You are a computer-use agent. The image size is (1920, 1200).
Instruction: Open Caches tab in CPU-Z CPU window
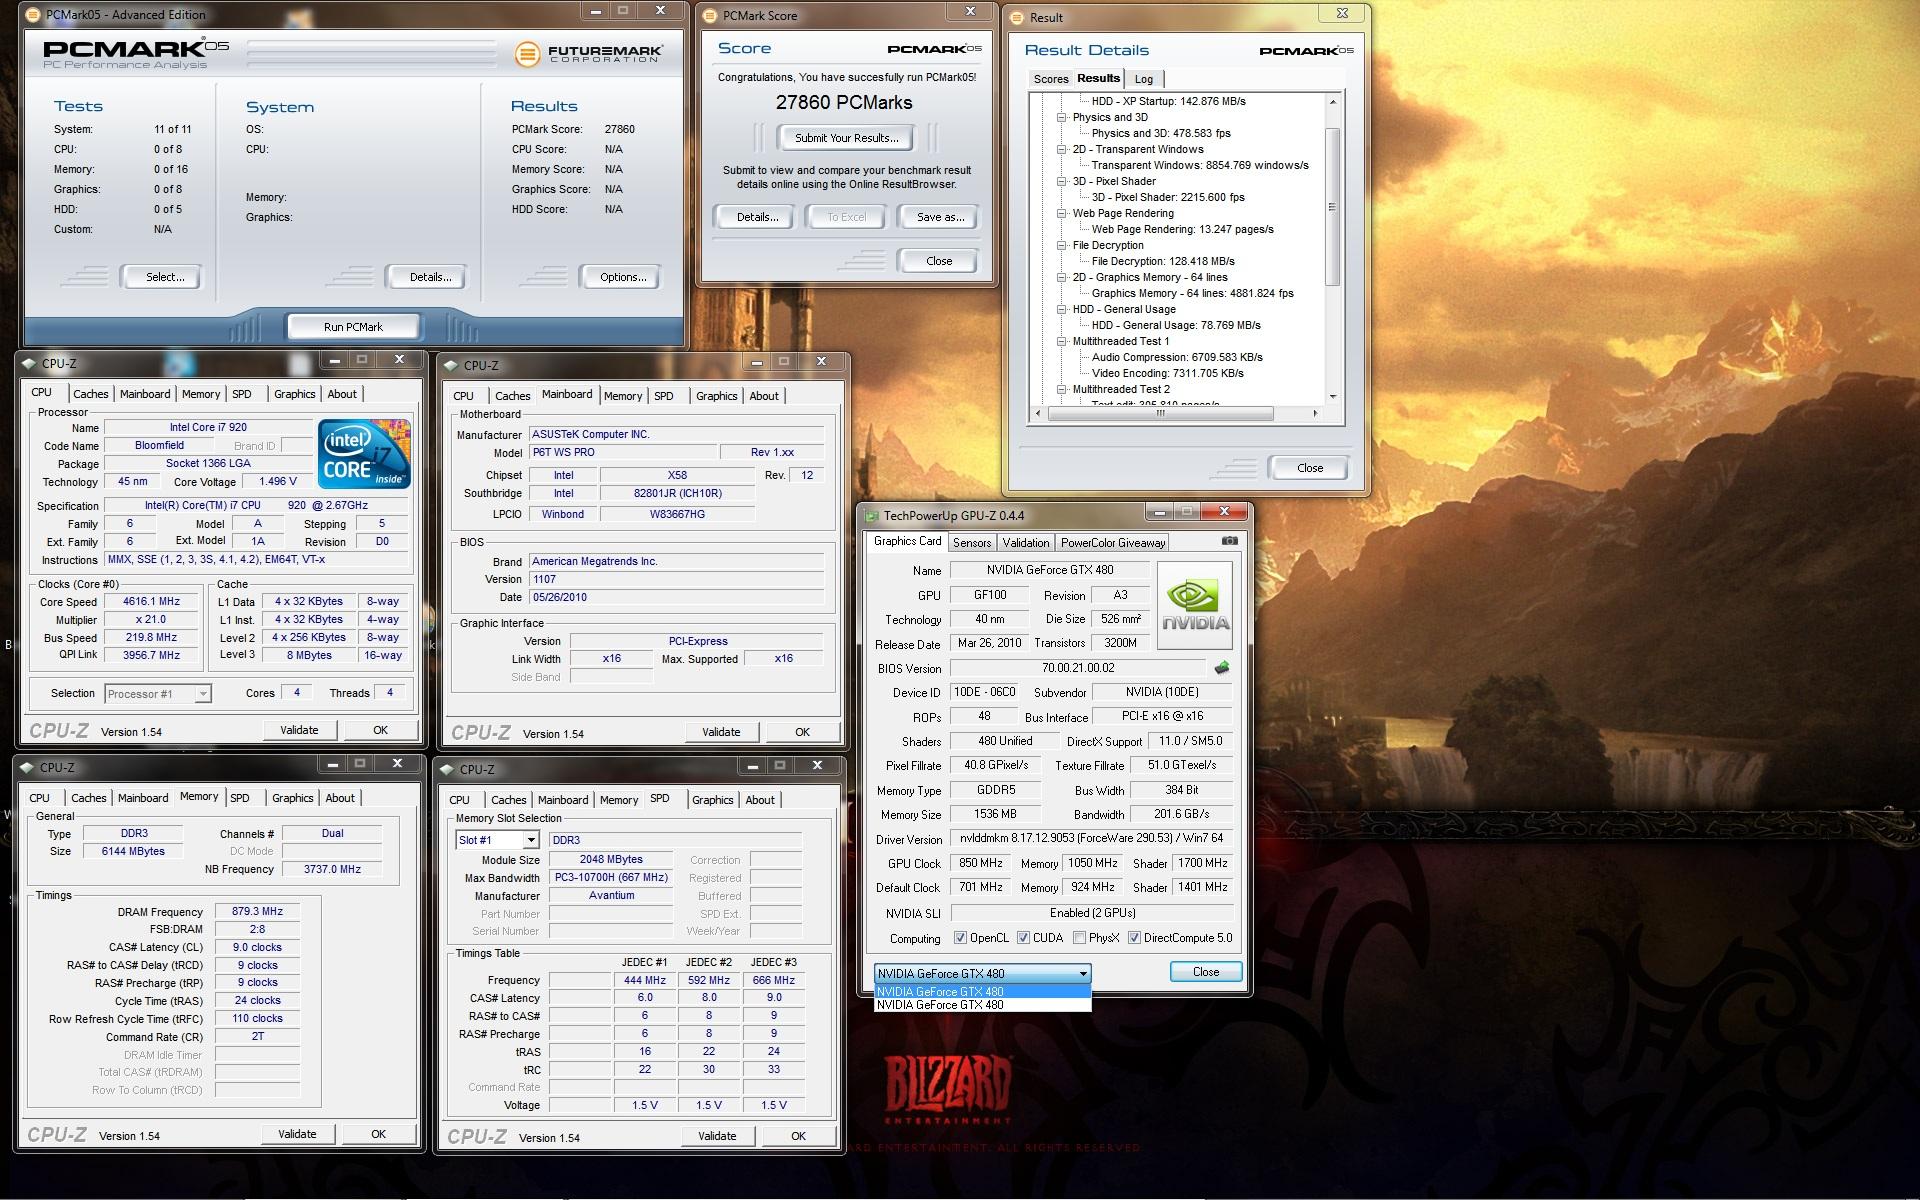pos(90,394)
